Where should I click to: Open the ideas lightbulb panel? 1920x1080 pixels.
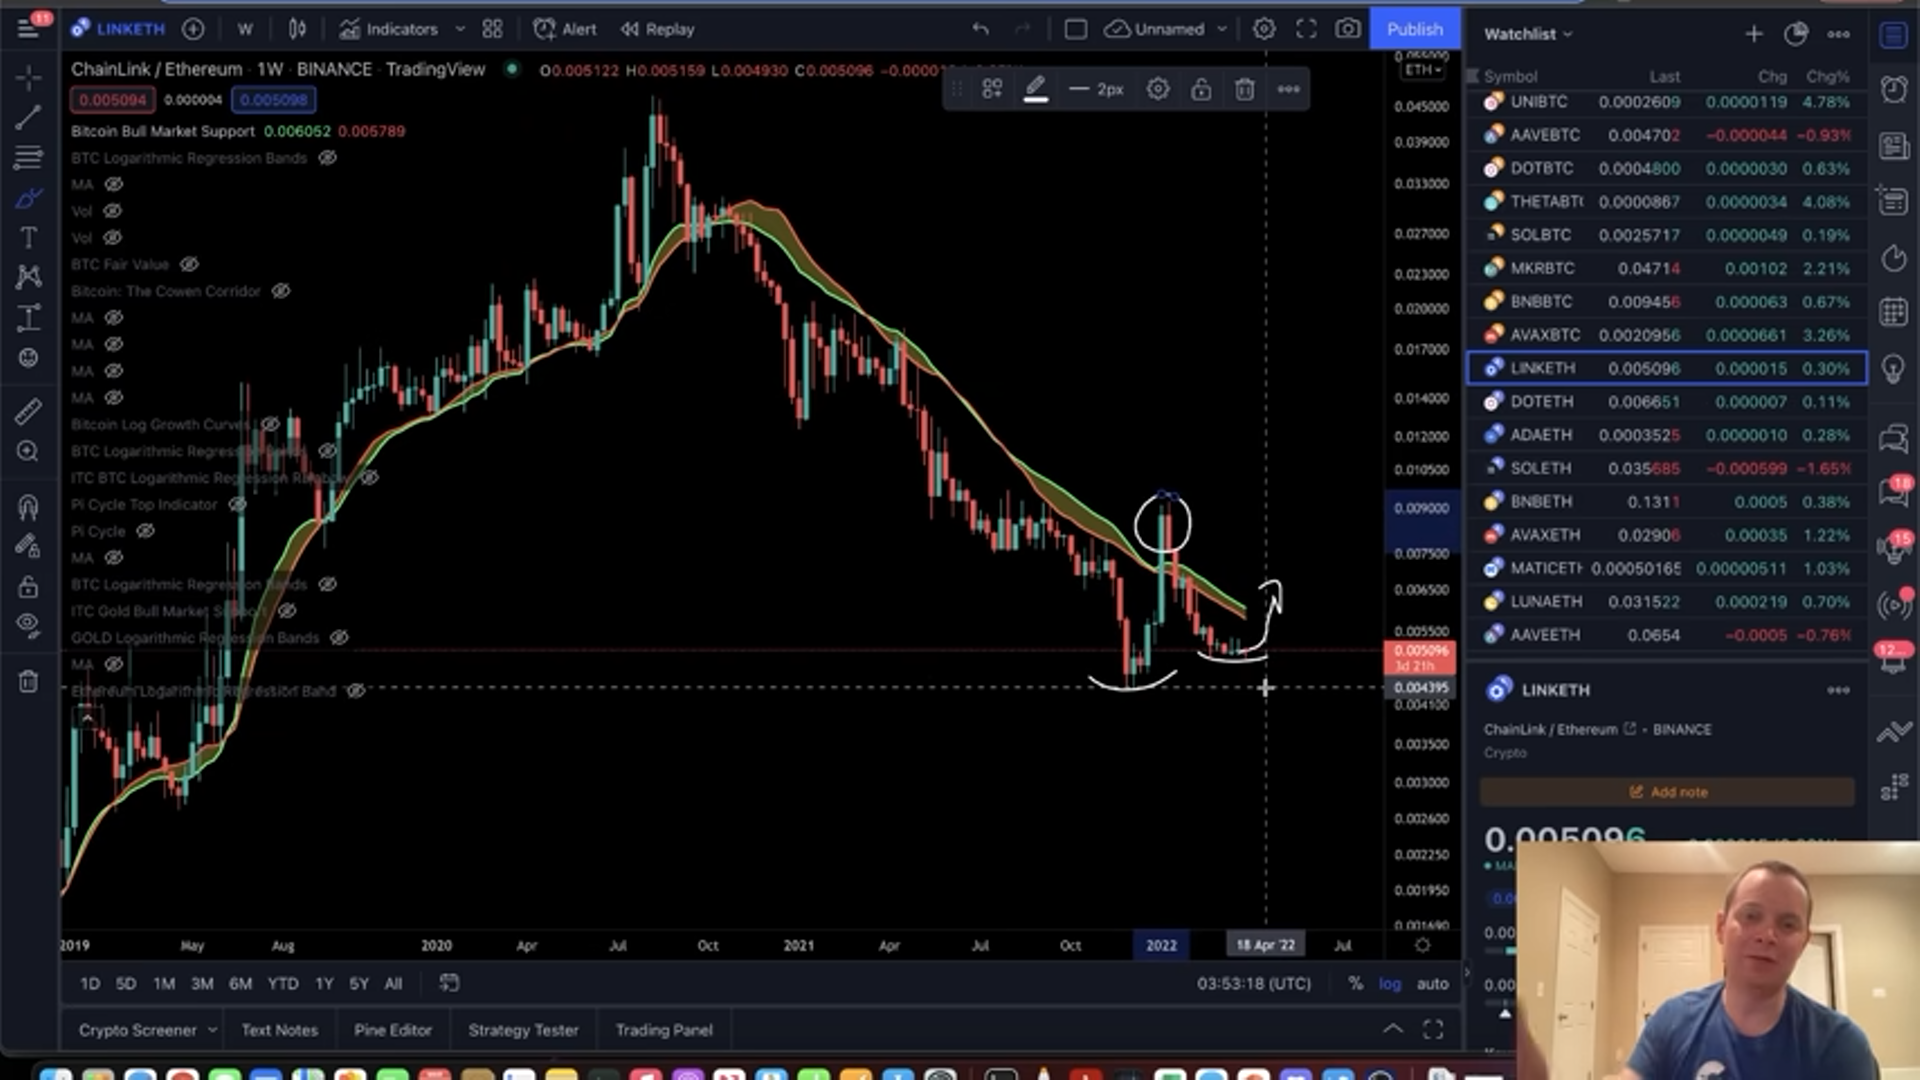(x=1893, y=369)
